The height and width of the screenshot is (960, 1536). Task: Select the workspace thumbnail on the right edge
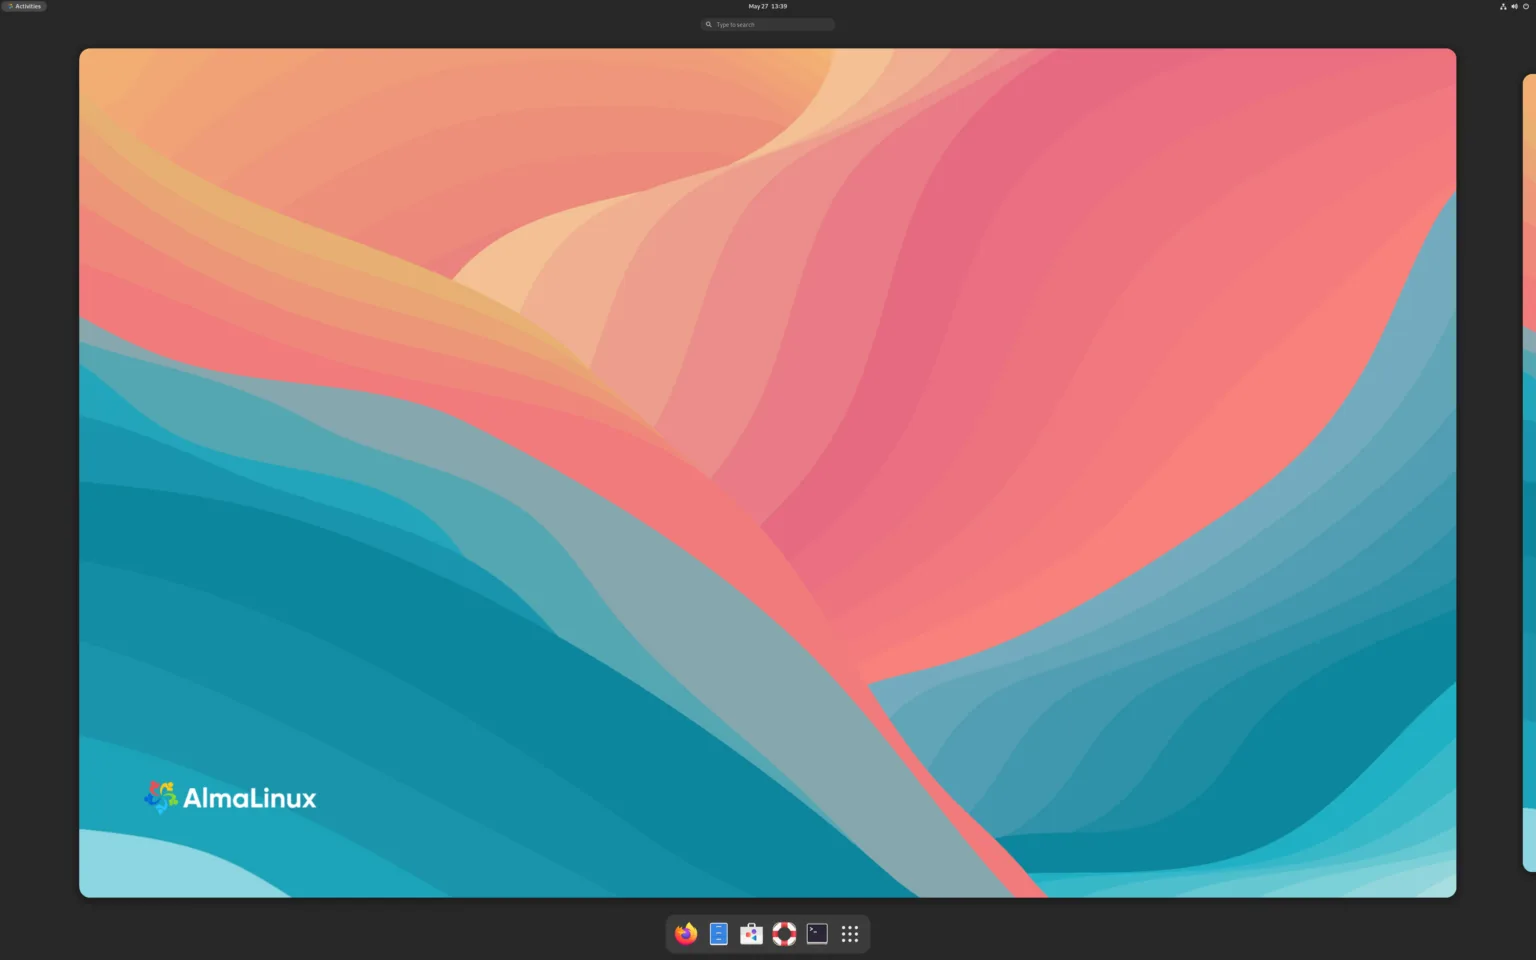click(1528, 470)
